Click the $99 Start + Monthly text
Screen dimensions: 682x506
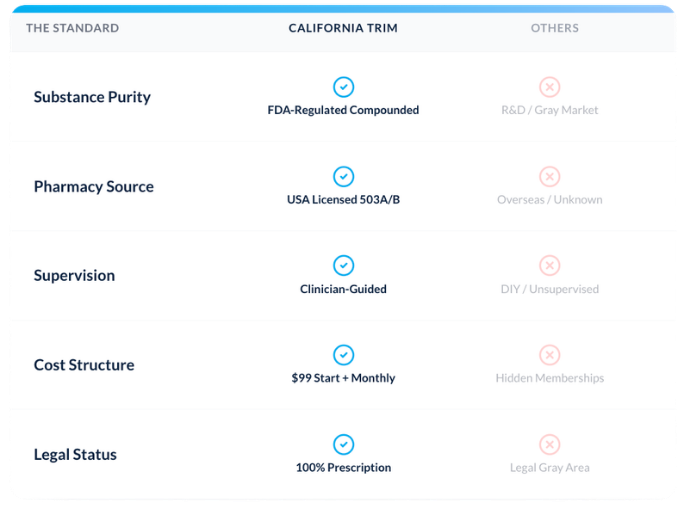tap(343, 378)
